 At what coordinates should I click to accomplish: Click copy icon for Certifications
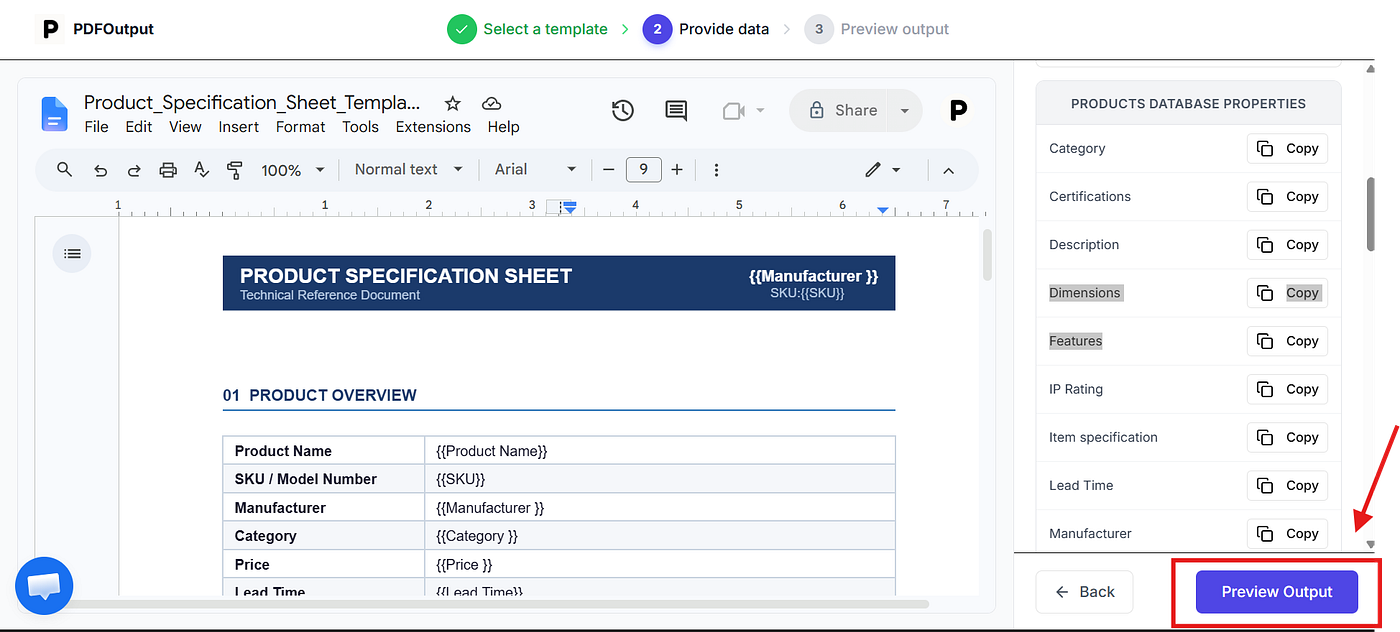pyautogui.click(x=1265, y=196)
